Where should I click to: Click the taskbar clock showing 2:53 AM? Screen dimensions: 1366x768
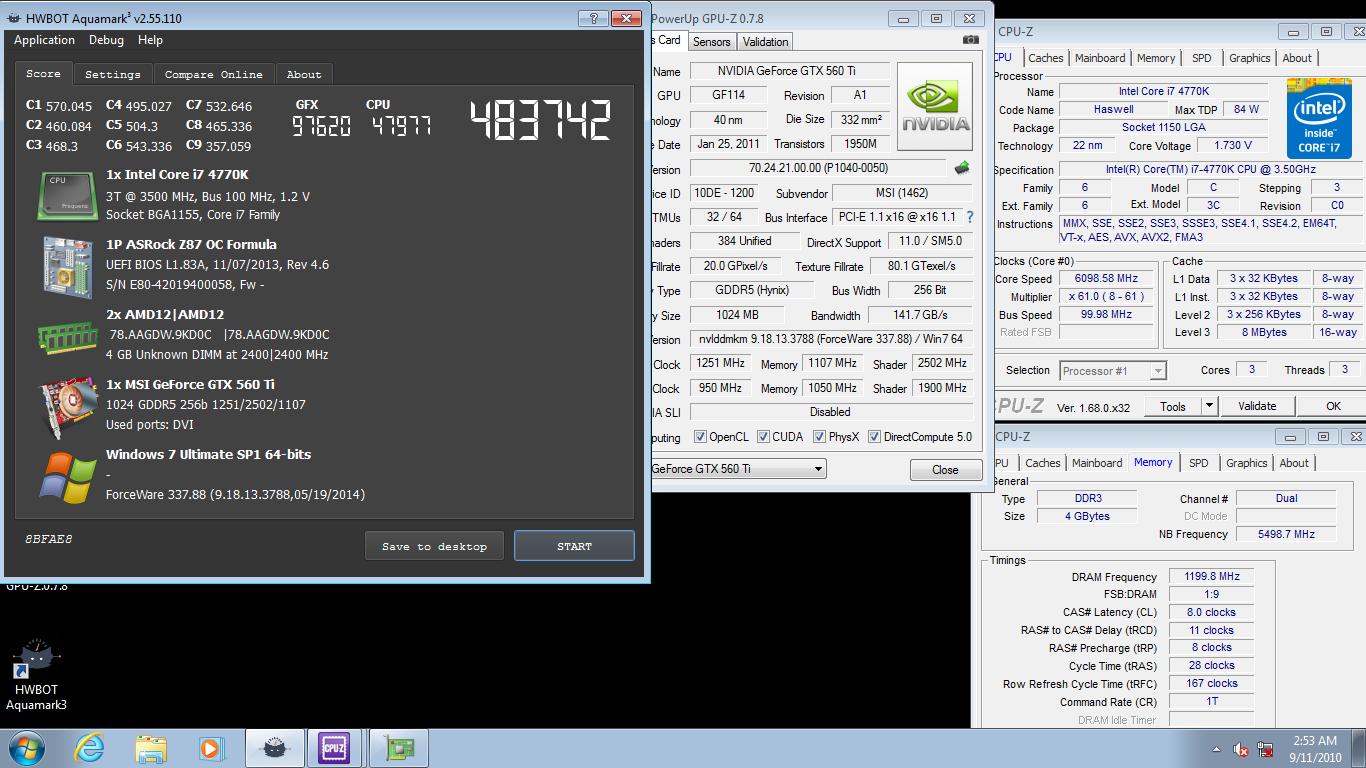1313,749
